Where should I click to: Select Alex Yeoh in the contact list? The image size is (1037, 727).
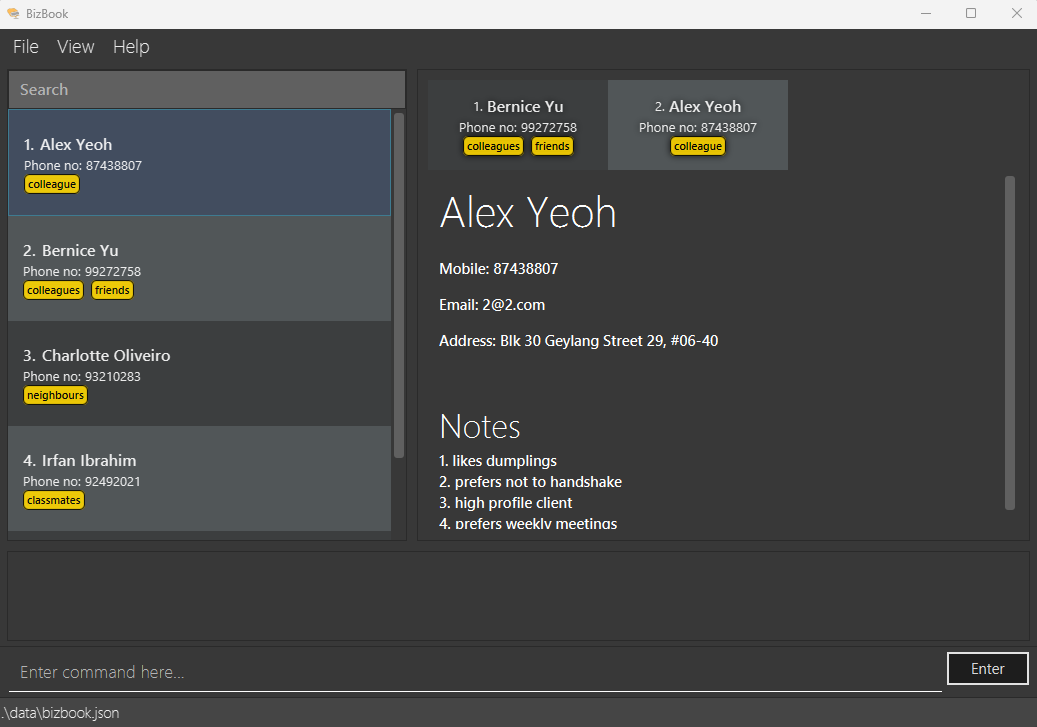(x=200, y=162)
